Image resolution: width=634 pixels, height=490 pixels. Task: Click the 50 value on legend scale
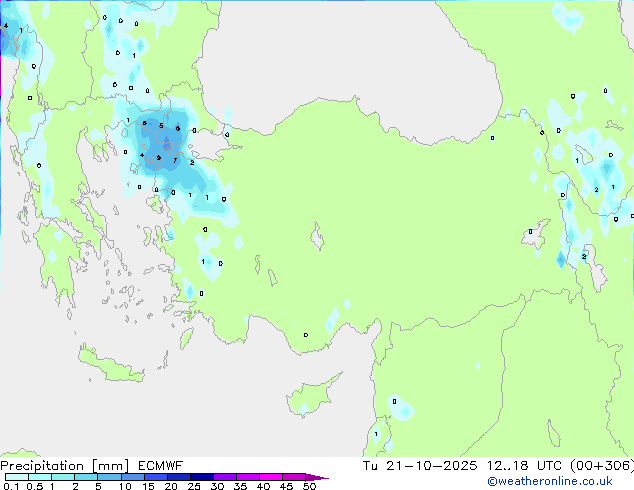(x=310, y=487)
